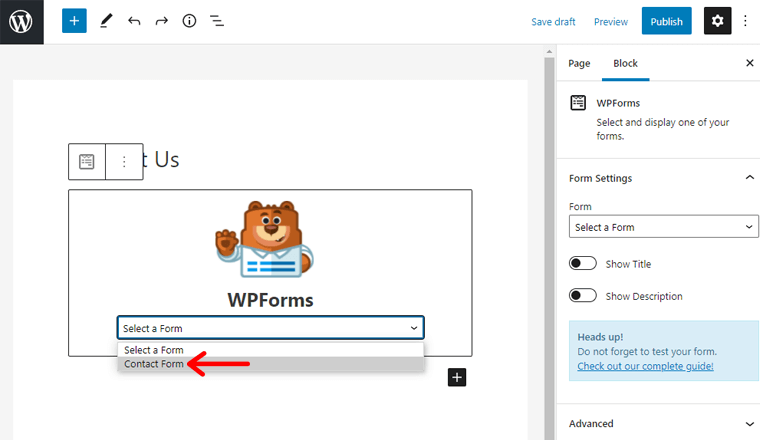Expand the Advanced panel

(x=662, y=424)
